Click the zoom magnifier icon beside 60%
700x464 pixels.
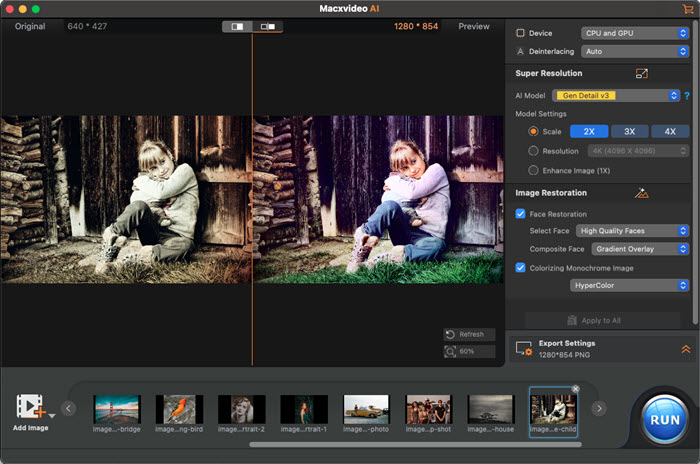[450, 351]
